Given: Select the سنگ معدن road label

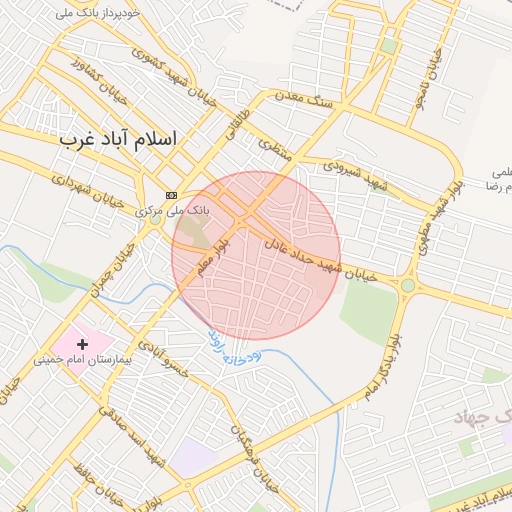Looking at the screenshot, I should pos(304,100).
